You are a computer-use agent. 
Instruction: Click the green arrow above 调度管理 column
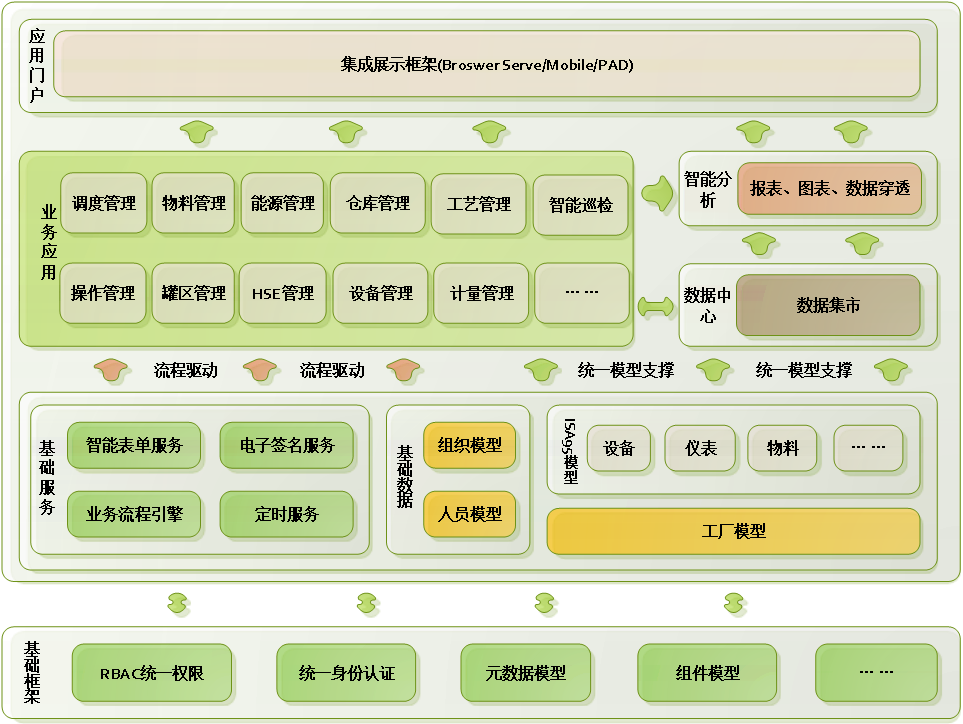point(197,133)
